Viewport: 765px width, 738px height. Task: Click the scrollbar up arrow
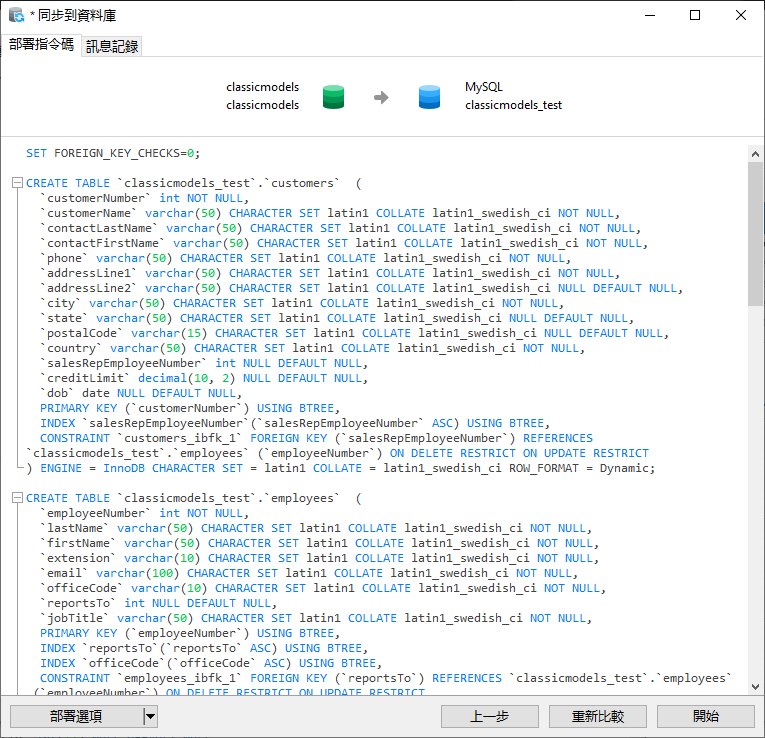pyautogui.click(x=755, y=154)
